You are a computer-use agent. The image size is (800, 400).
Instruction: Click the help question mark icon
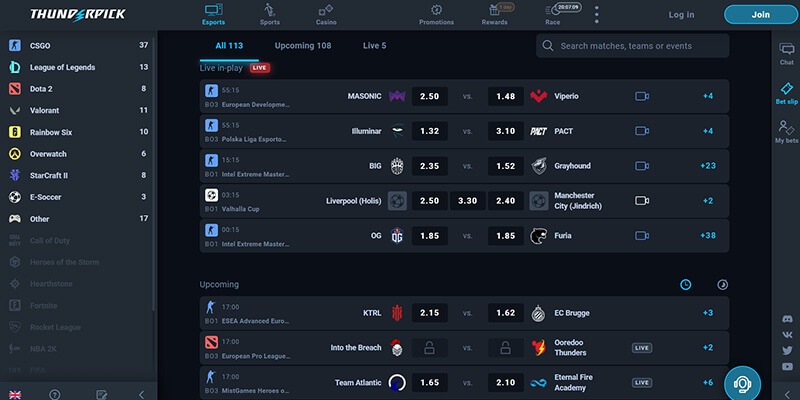click(54, 394)
